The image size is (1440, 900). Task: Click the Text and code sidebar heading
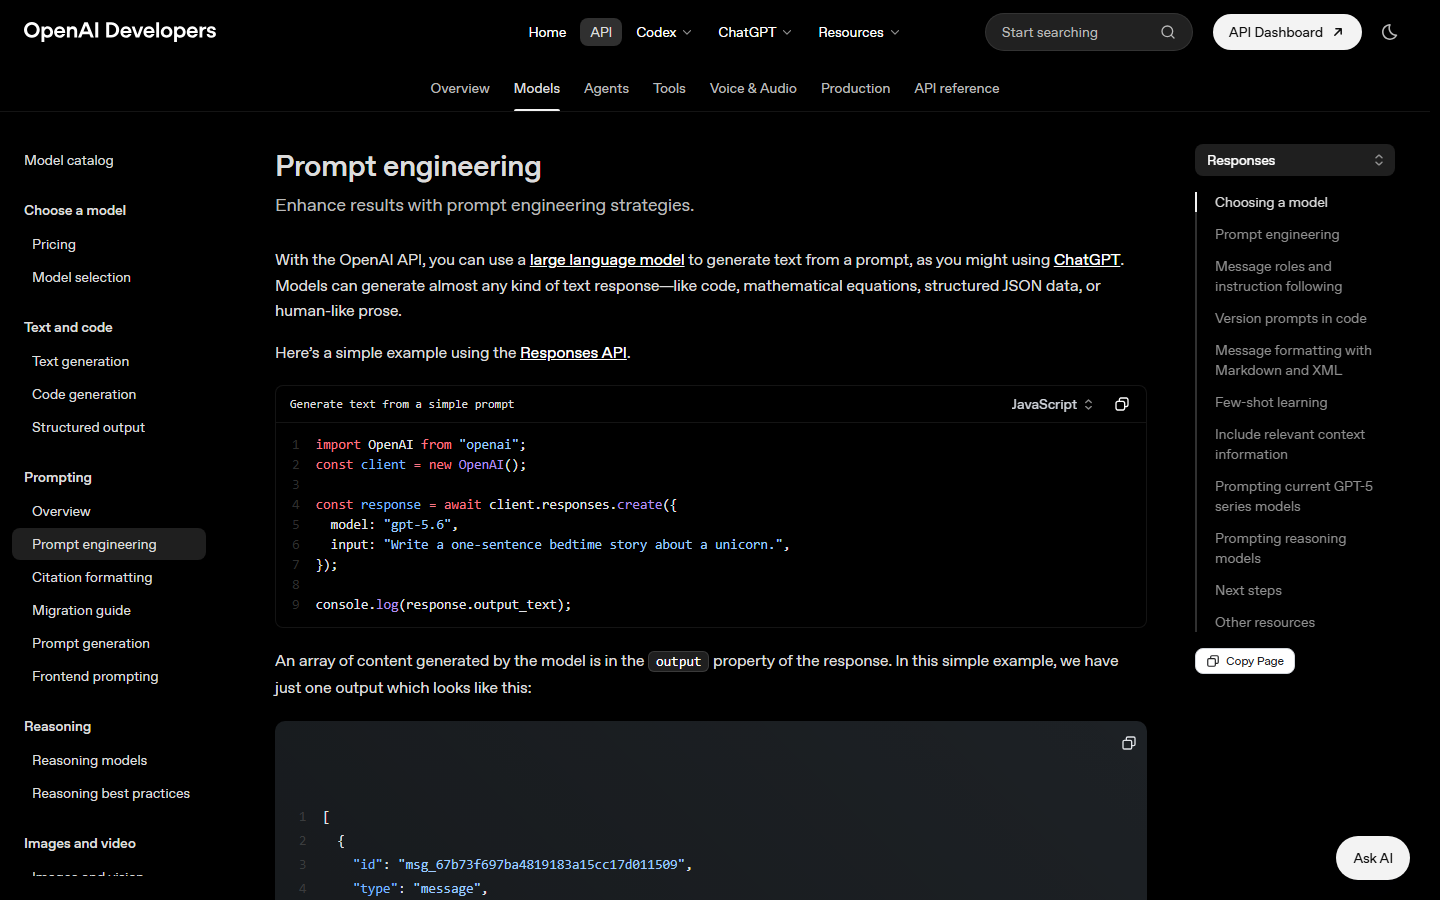(x=68, y=327)
